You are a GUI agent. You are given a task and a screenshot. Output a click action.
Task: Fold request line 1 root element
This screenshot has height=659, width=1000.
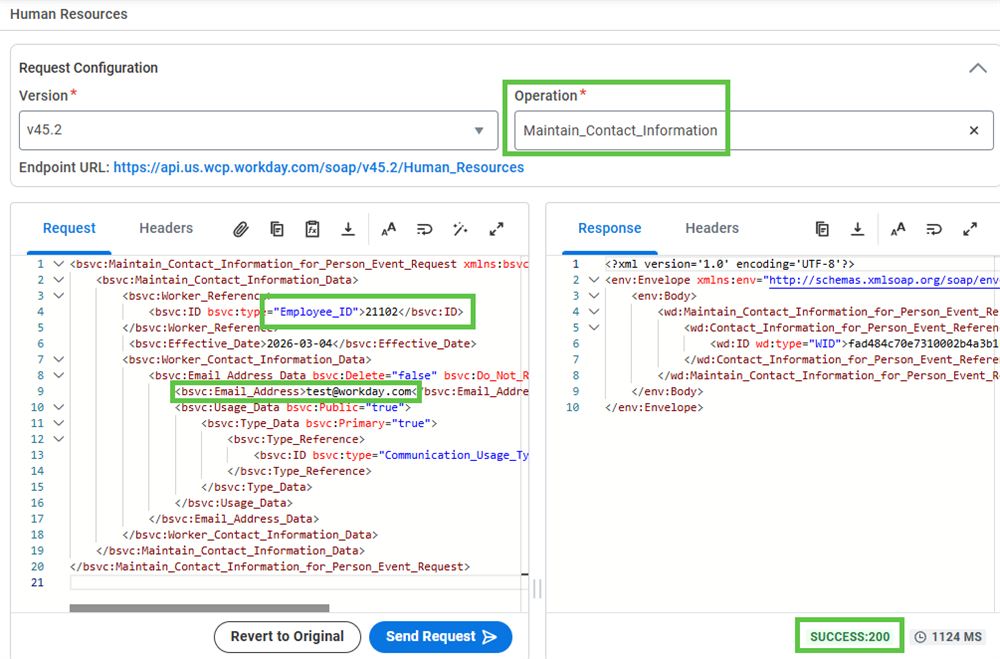(59, 264)
